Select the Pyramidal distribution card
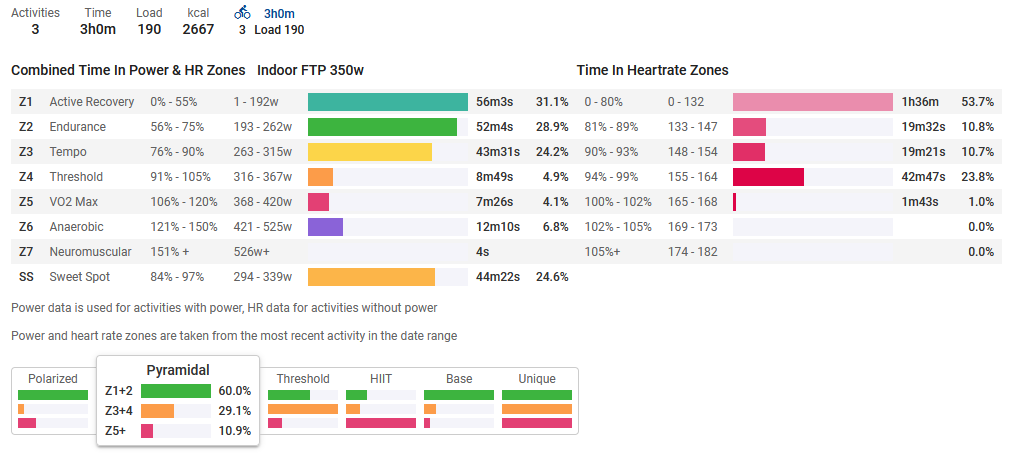 (178, 400)
